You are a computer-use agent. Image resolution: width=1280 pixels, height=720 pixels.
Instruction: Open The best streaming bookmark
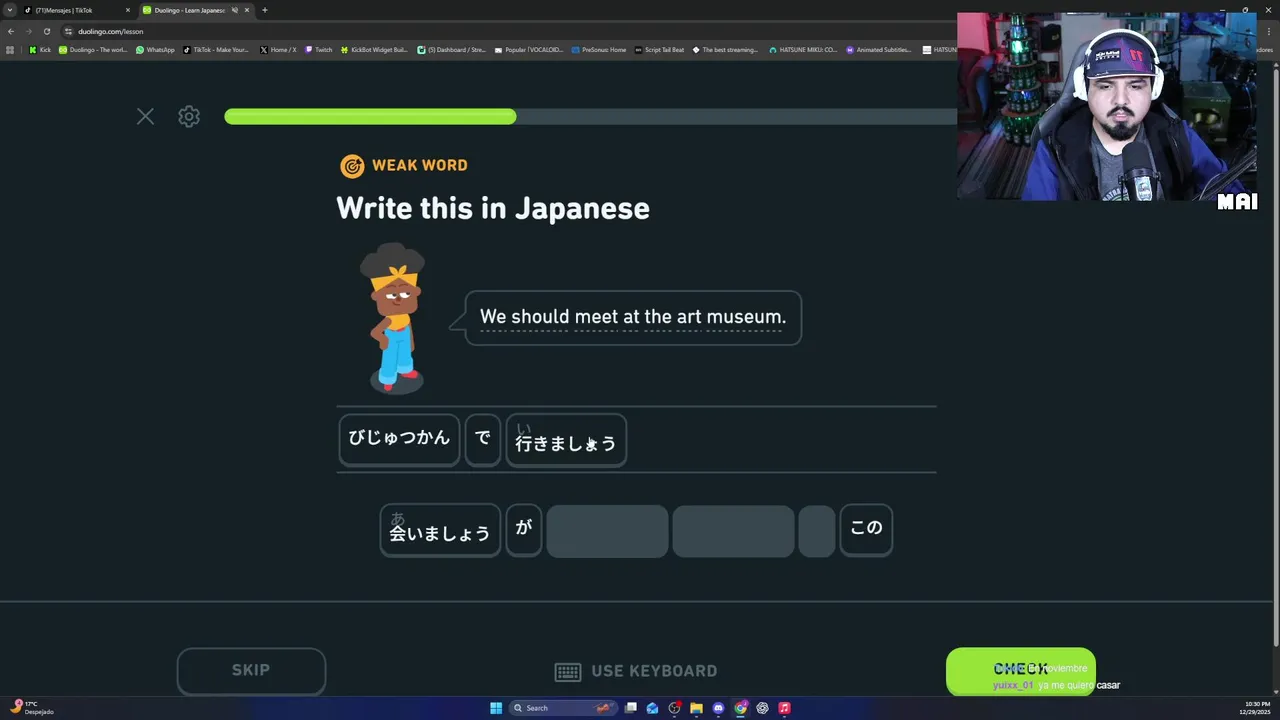(x=725, y=49)
